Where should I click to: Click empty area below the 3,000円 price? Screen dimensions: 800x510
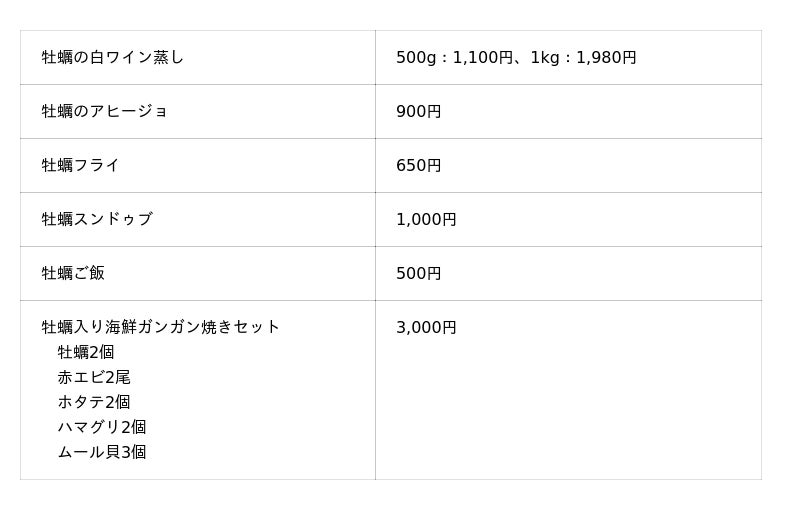567,420
